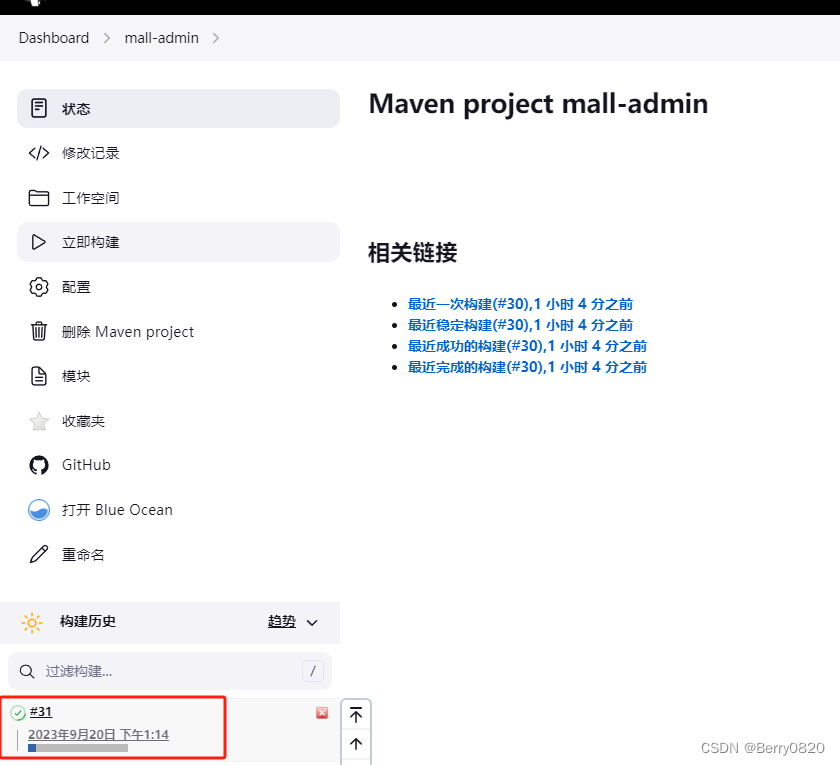The height and width of the screenshot is (765, 840).
Task: Choose 重命名 in the sidebar
Action: 178,554
